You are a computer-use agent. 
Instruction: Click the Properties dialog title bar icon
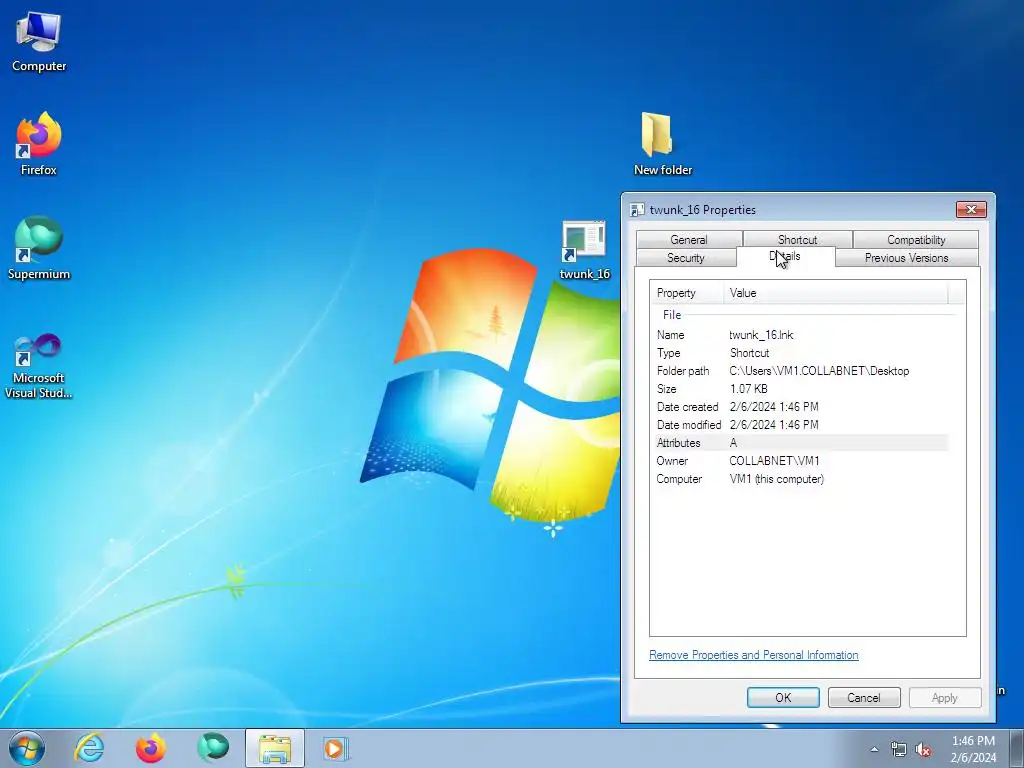coord(637,210)
